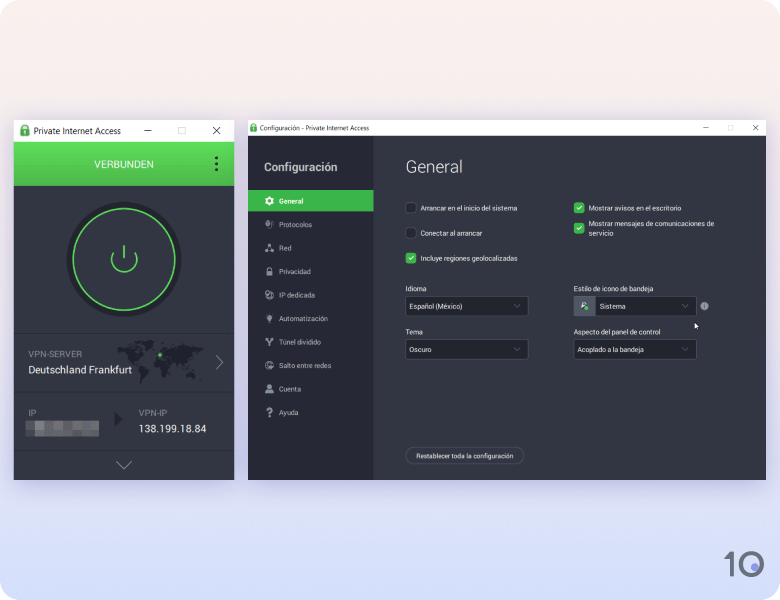Click the VERBUNDEN status label

(124, 164)
